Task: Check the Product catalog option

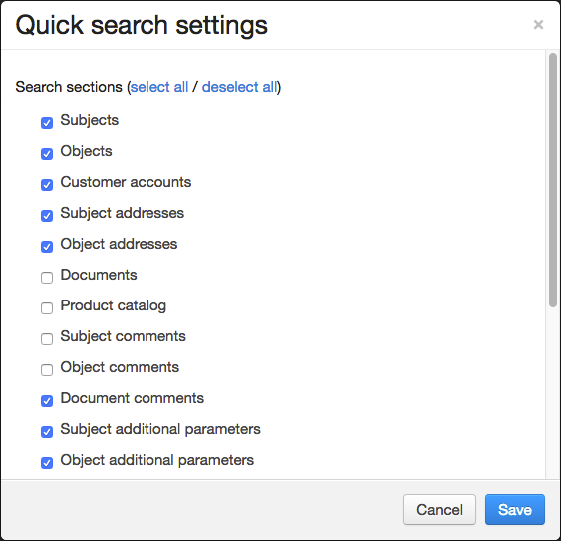Action: [47, 308]
